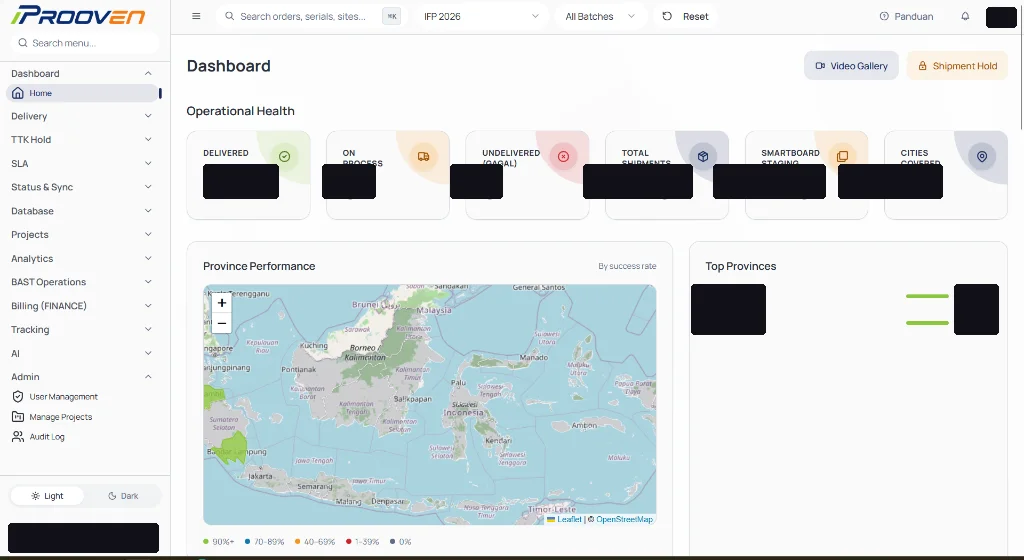Screen dimensions: 1024x560
Task: Click the Total Shipments box icon
Action: point(703,156)
